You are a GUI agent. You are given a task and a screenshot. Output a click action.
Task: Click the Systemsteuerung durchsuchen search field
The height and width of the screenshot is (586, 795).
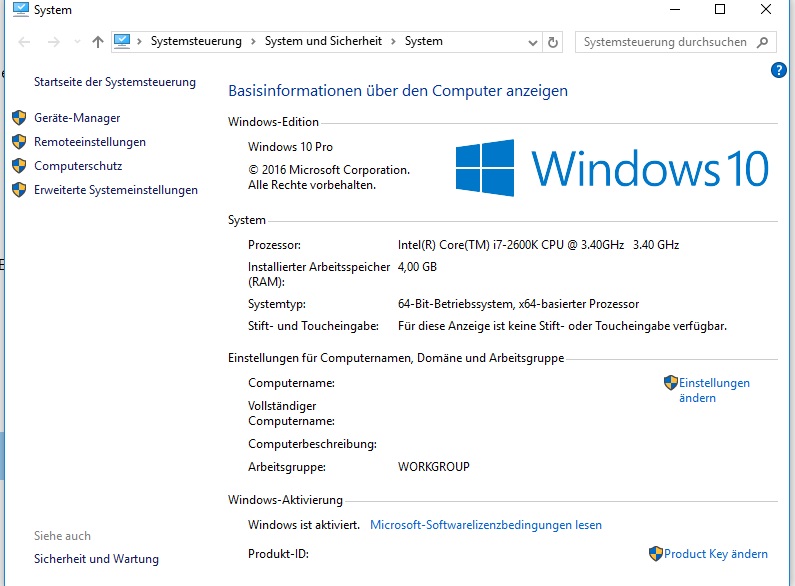click(x=675, y=42)
